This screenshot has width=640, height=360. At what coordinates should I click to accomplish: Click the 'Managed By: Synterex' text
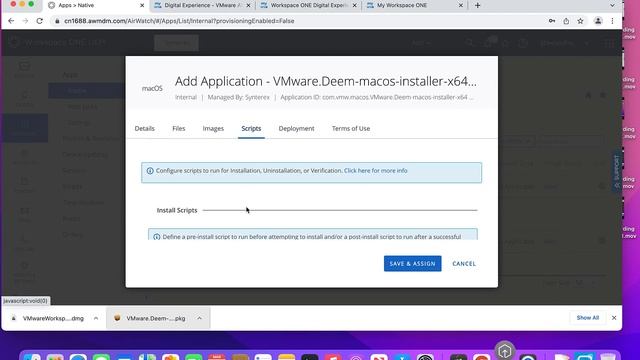pos(238,97)
